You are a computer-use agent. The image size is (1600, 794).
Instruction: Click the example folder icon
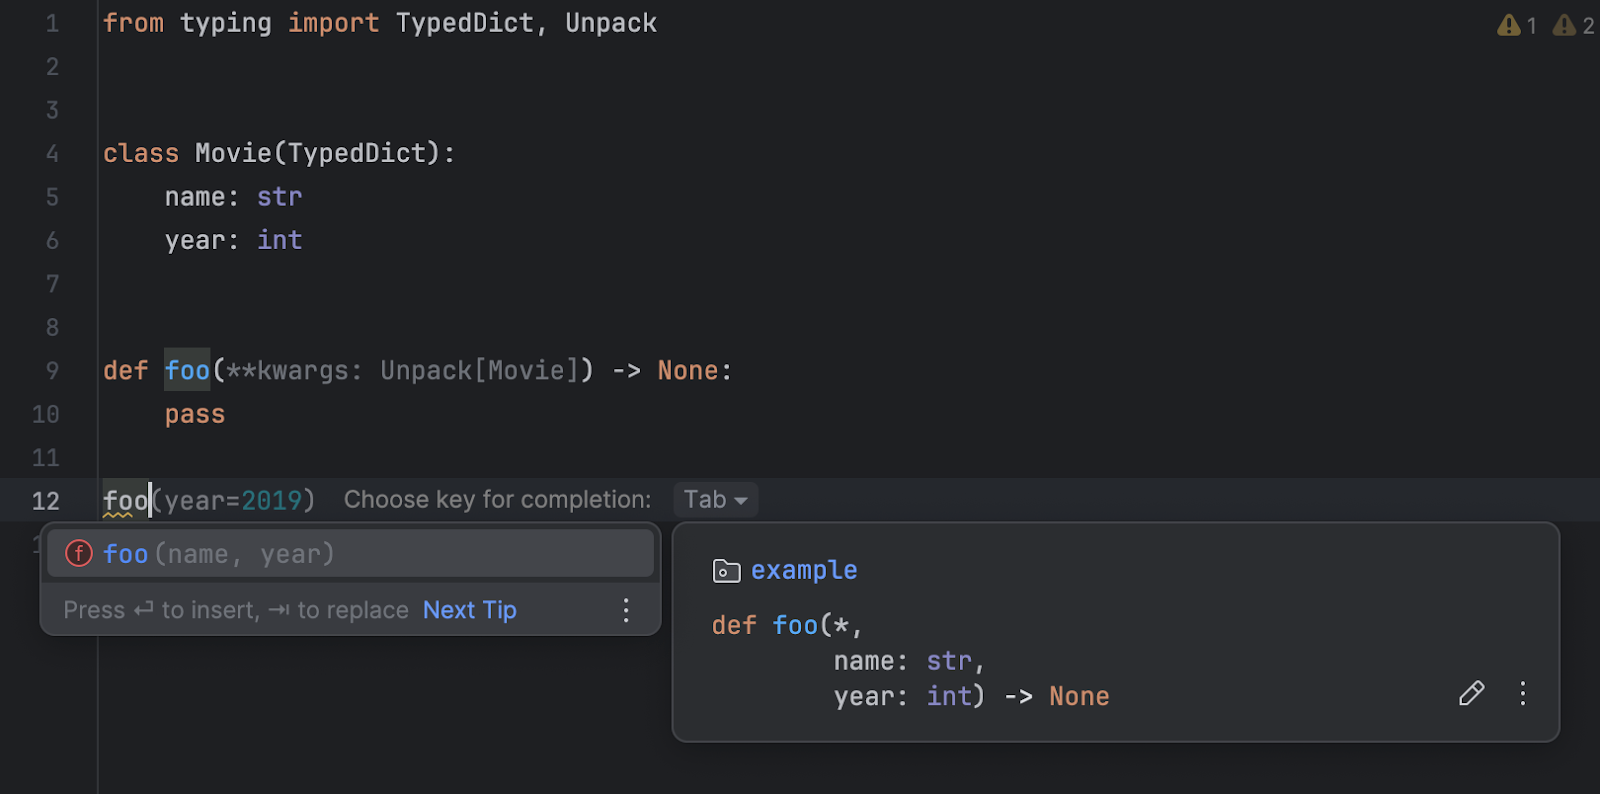click(x=726, y=571)
